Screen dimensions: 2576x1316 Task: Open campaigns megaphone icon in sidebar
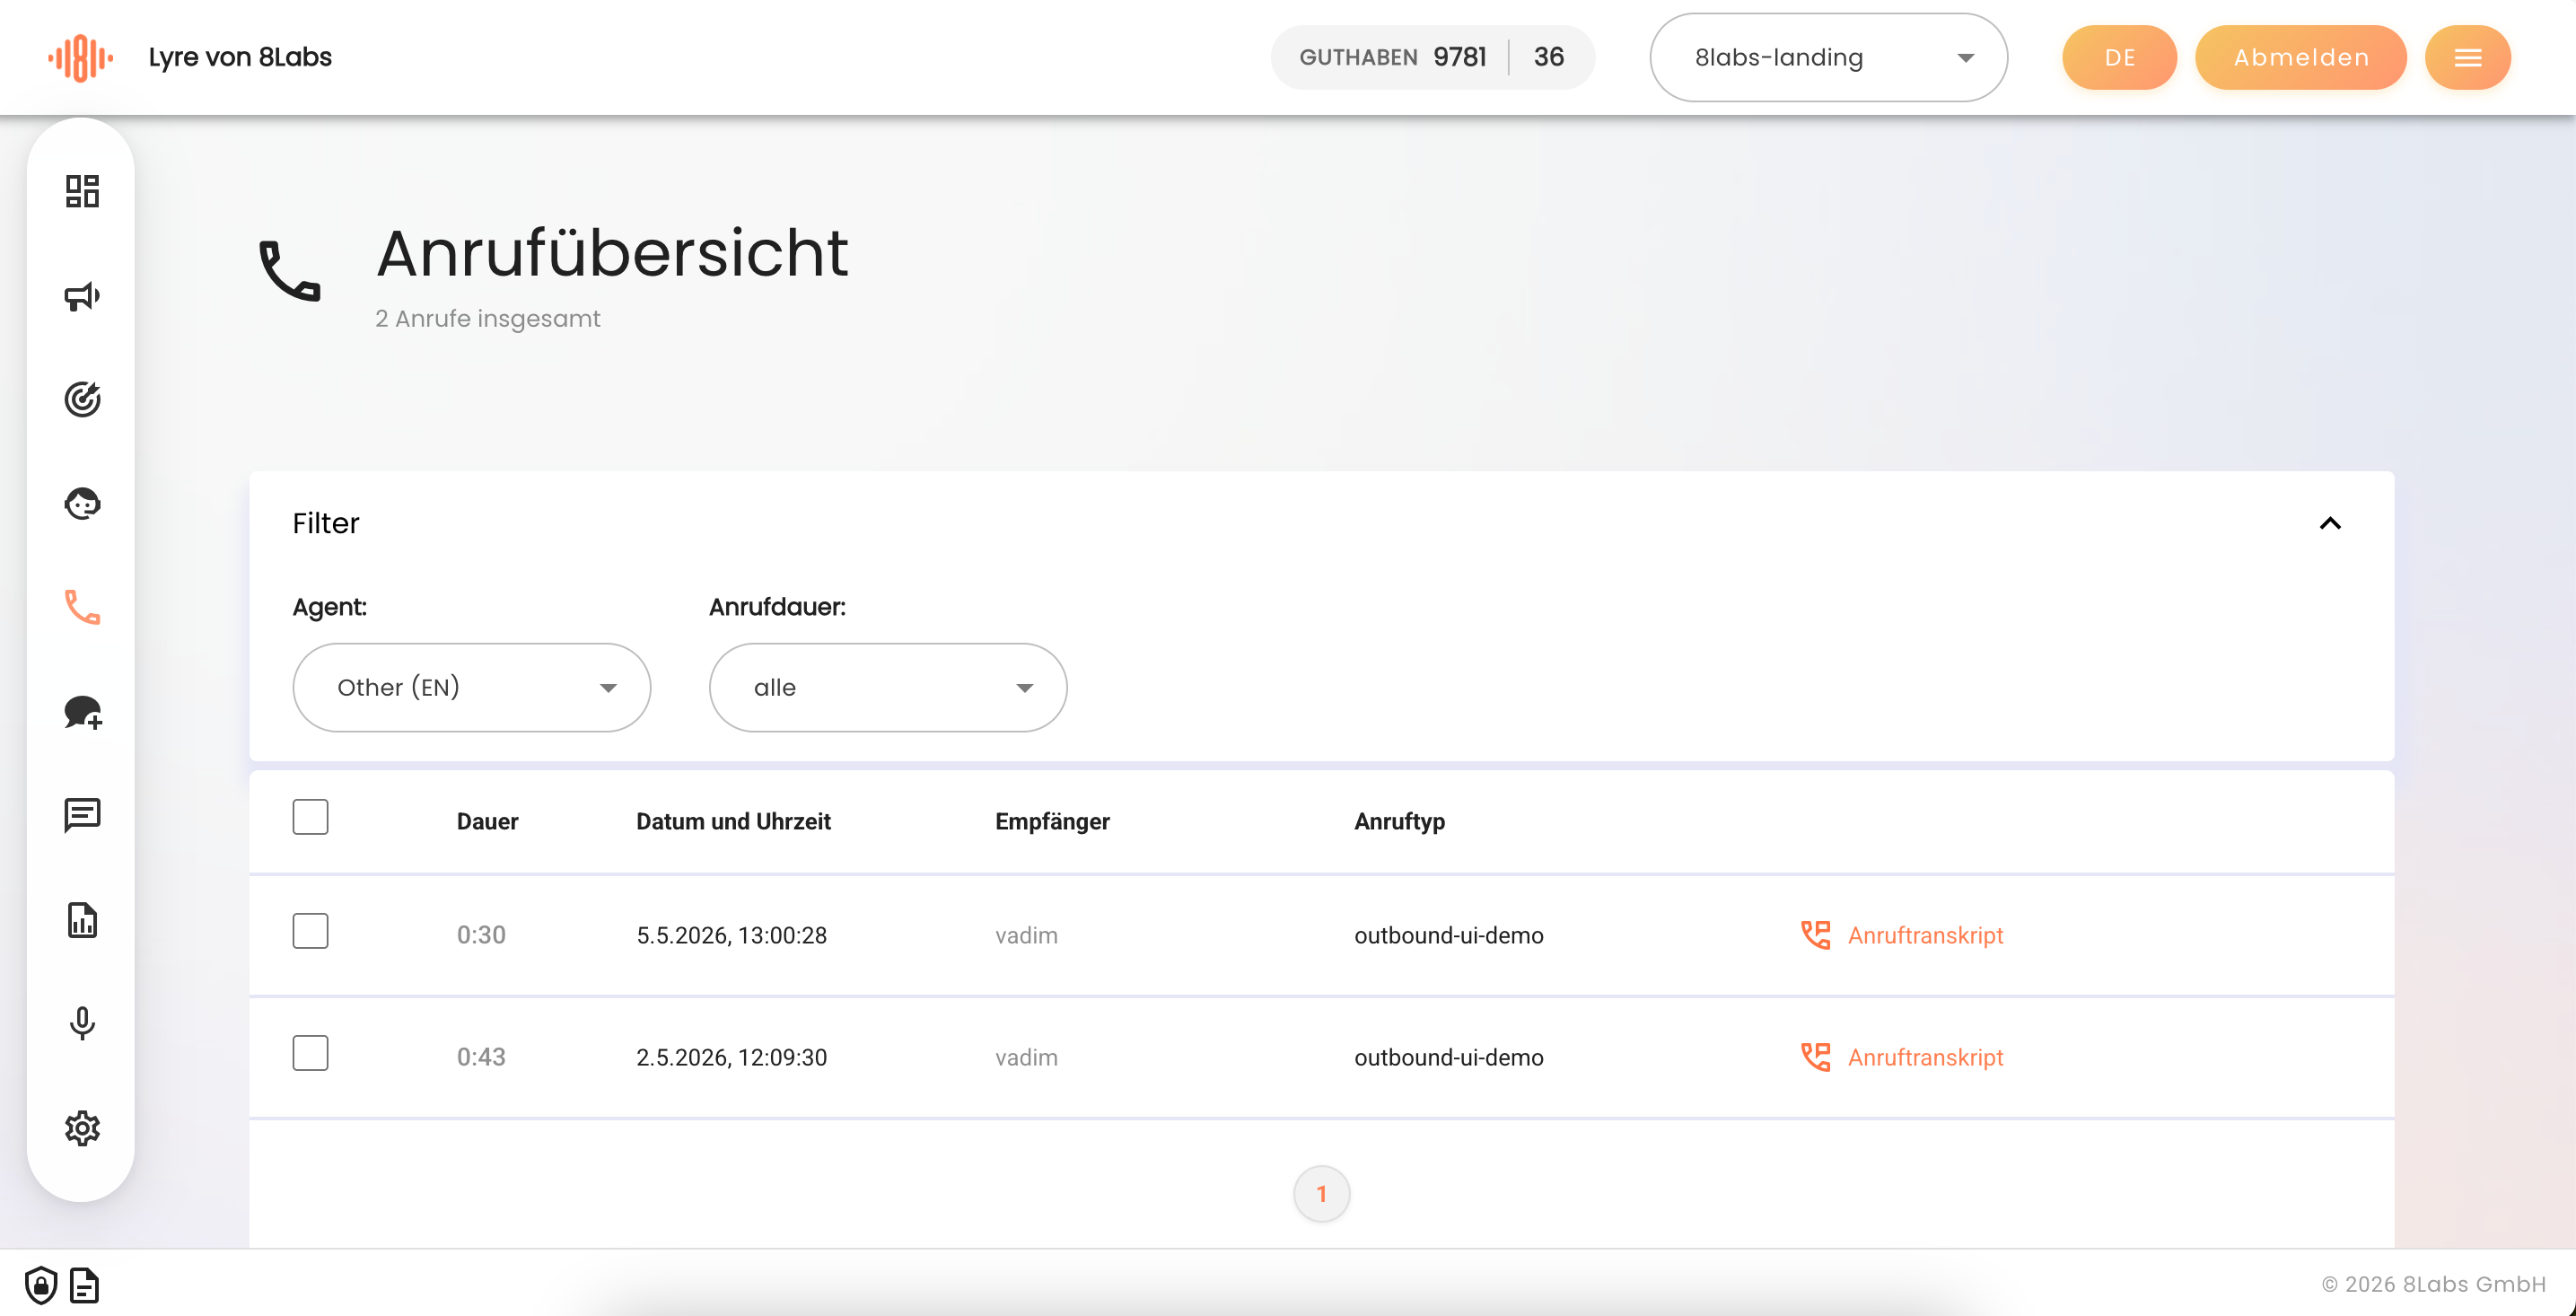click(x=82, y=296)
